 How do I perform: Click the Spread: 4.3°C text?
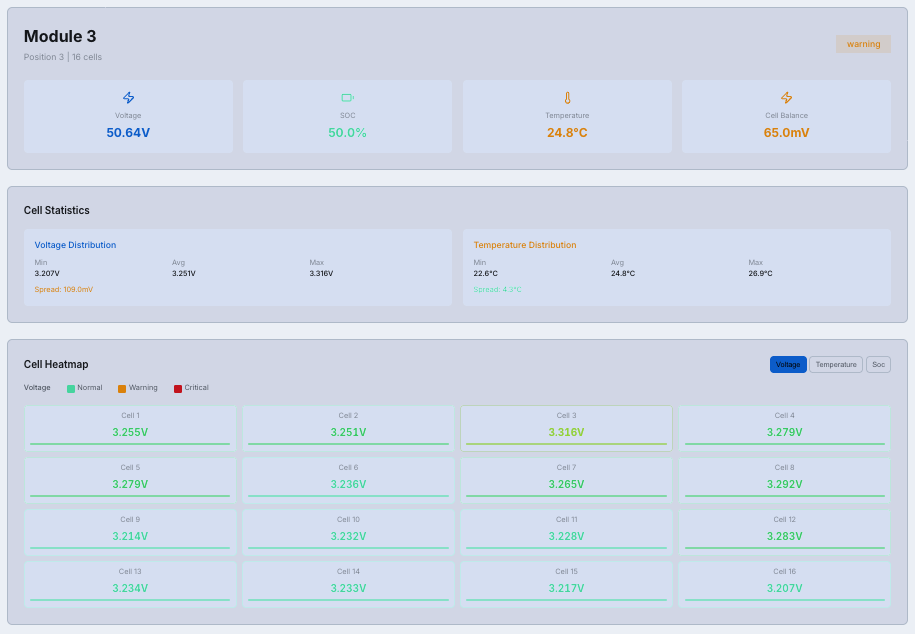click(497, 290)
